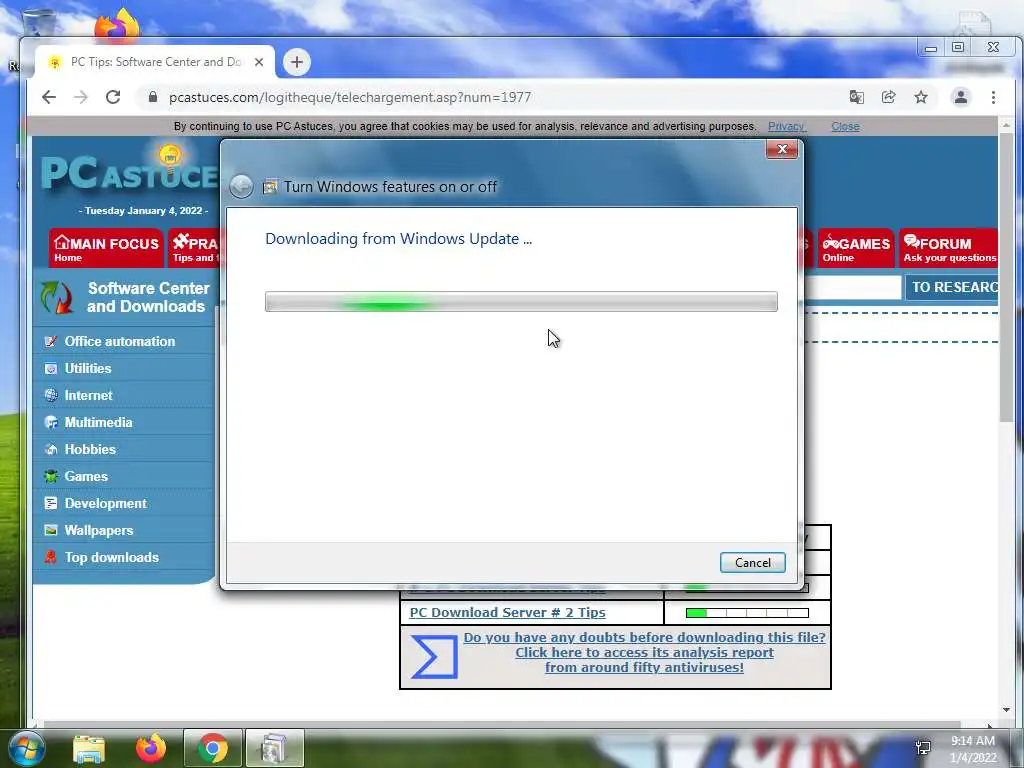Click the taskbar clock
The width and height of the screenshot is (1024, 768).
coord(972,749)
